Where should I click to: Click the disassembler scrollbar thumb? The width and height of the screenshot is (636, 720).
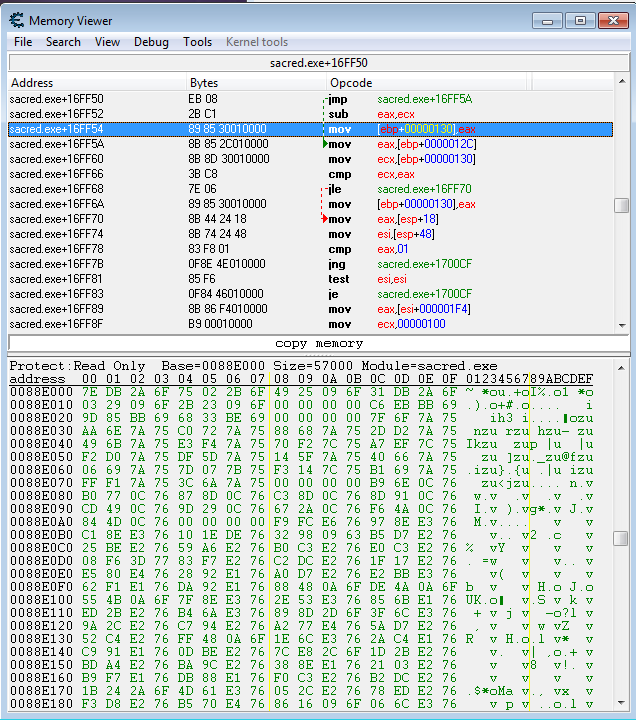point(621,205)
